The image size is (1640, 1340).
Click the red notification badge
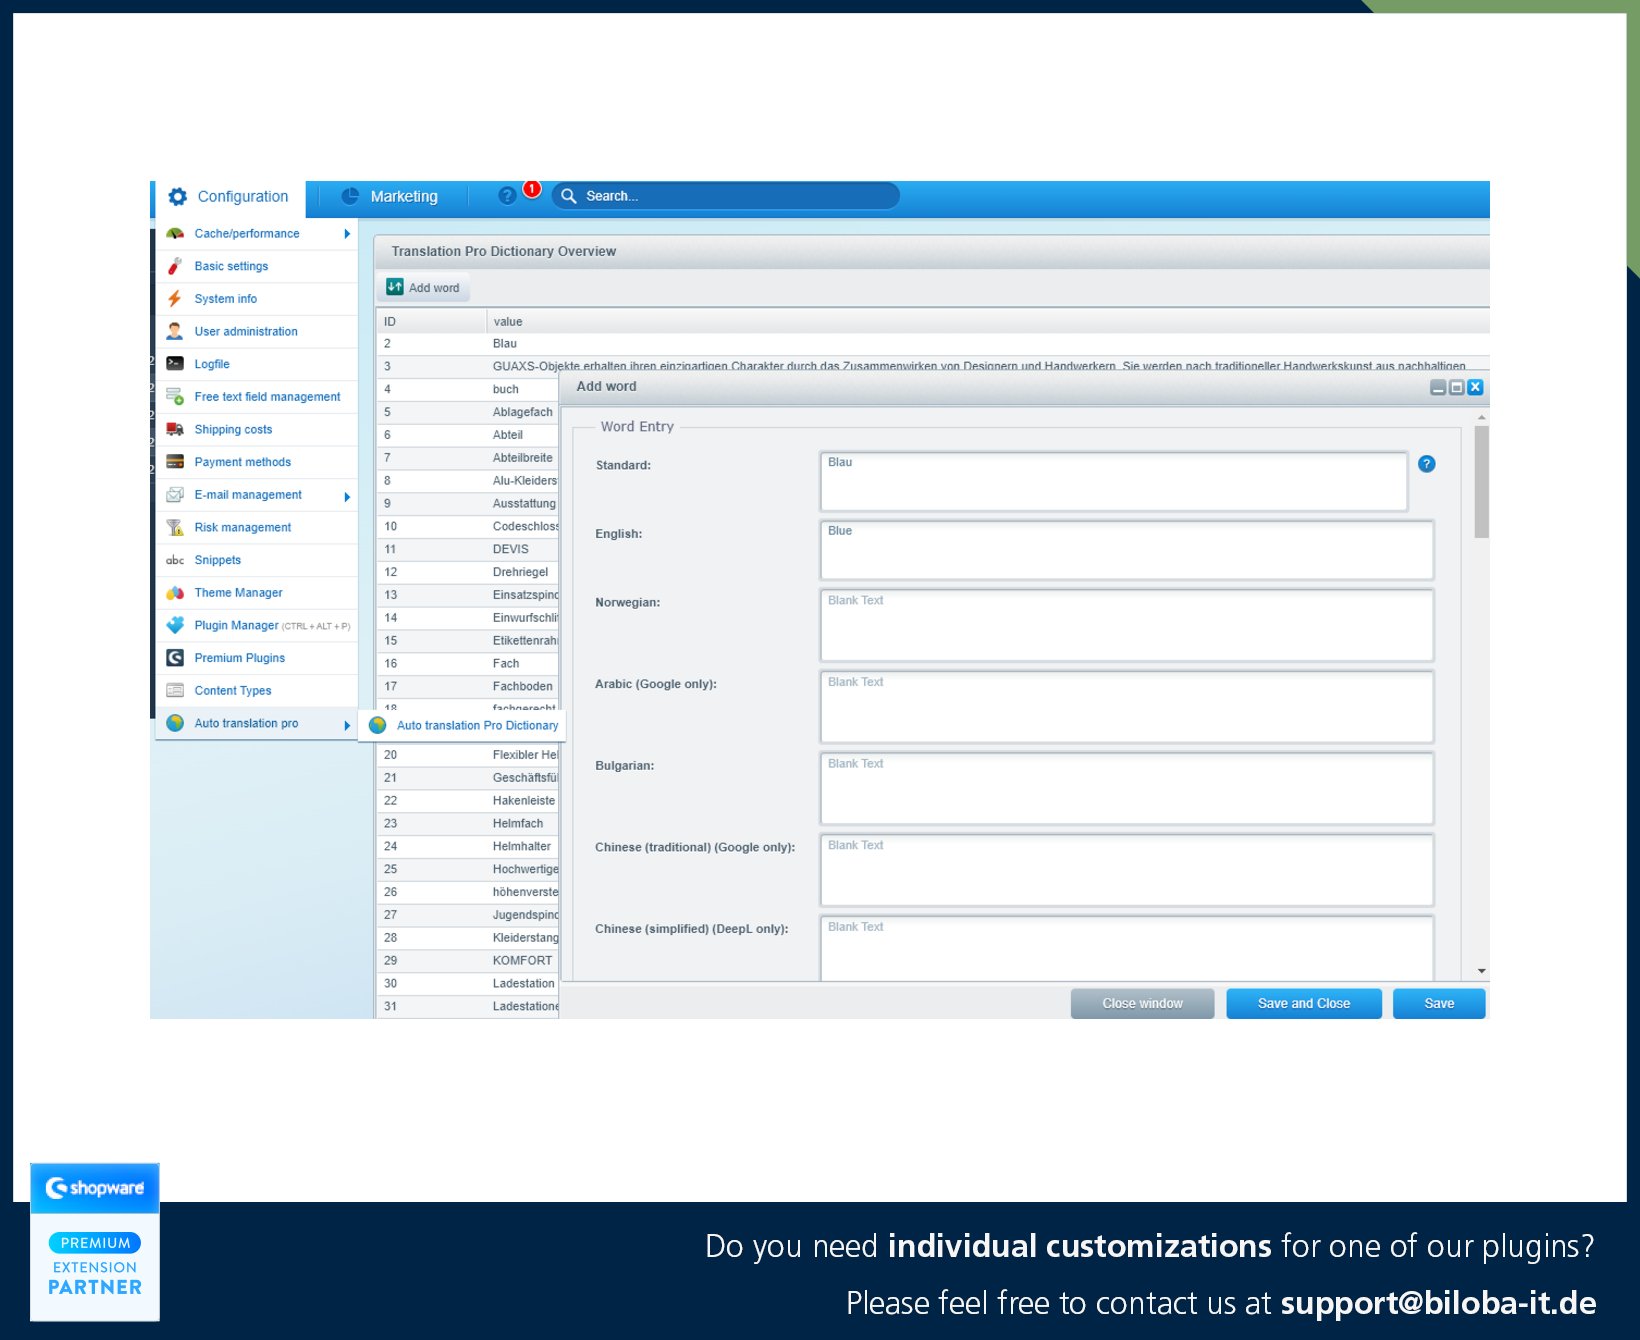[x=533, y=189]
